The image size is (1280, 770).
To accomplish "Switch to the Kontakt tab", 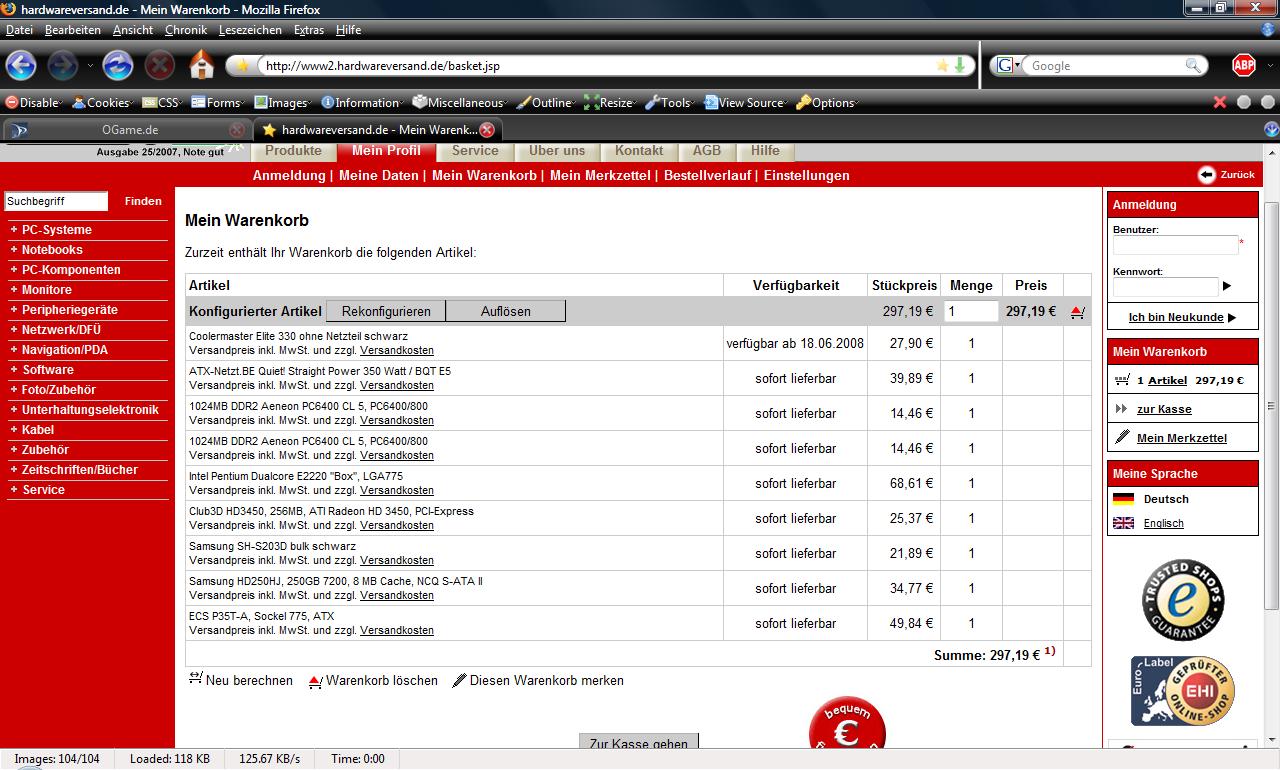I will pos(639,151).
